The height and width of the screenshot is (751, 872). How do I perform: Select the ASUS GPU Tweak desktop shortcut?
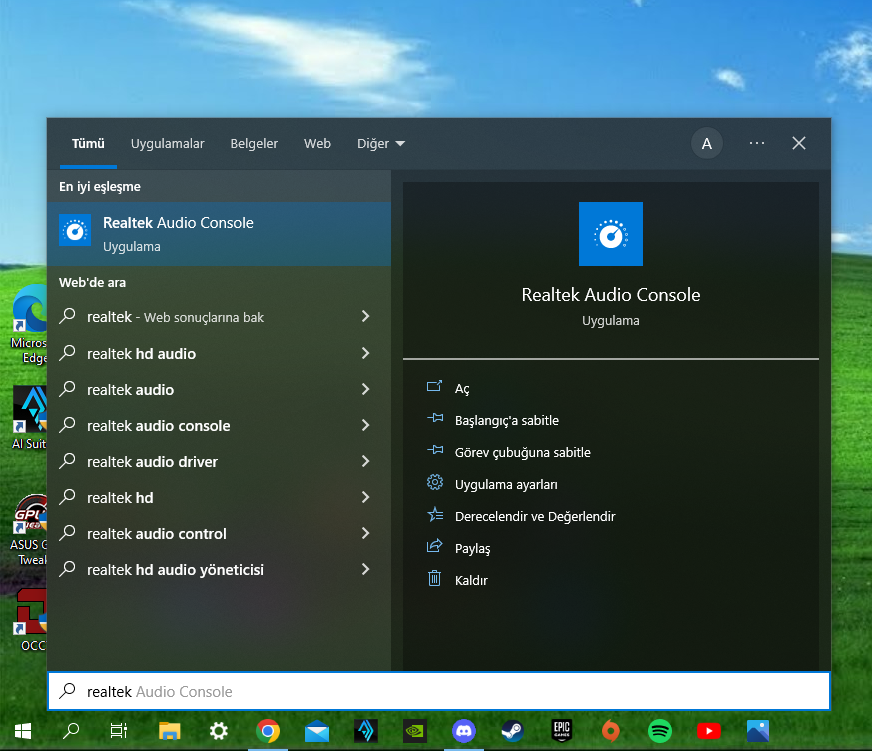[x=29, y=530]
